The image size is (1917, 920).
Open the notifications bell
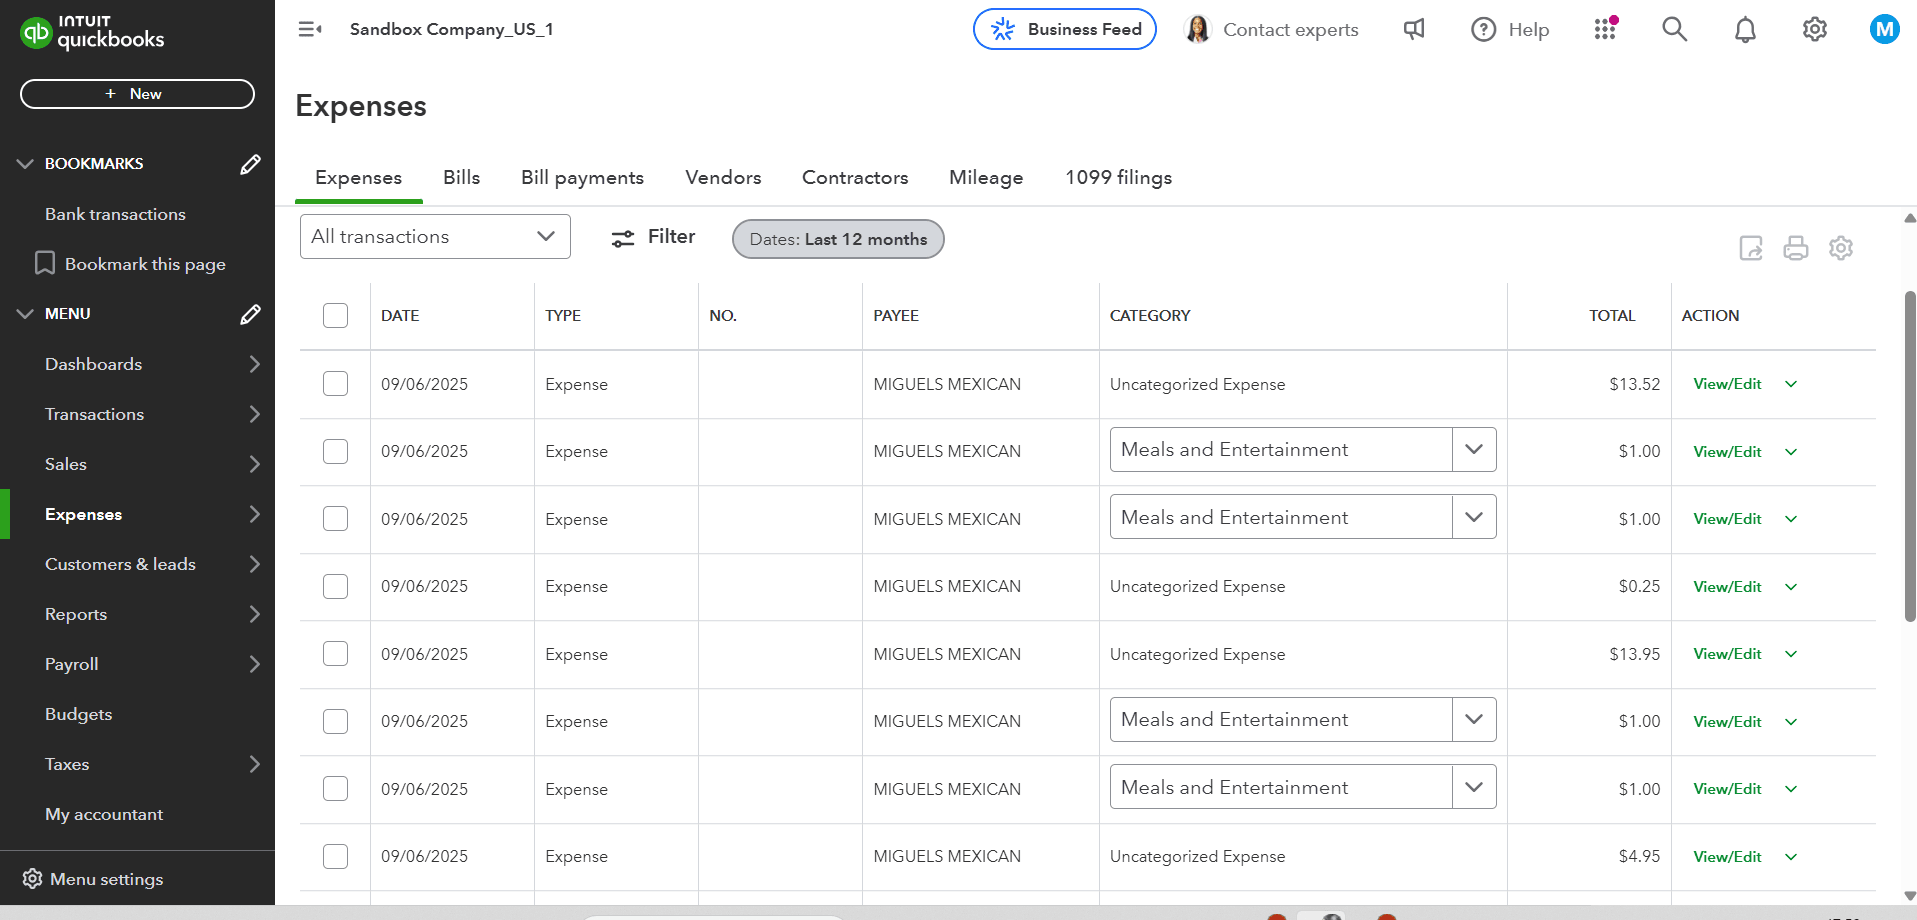1745,30
